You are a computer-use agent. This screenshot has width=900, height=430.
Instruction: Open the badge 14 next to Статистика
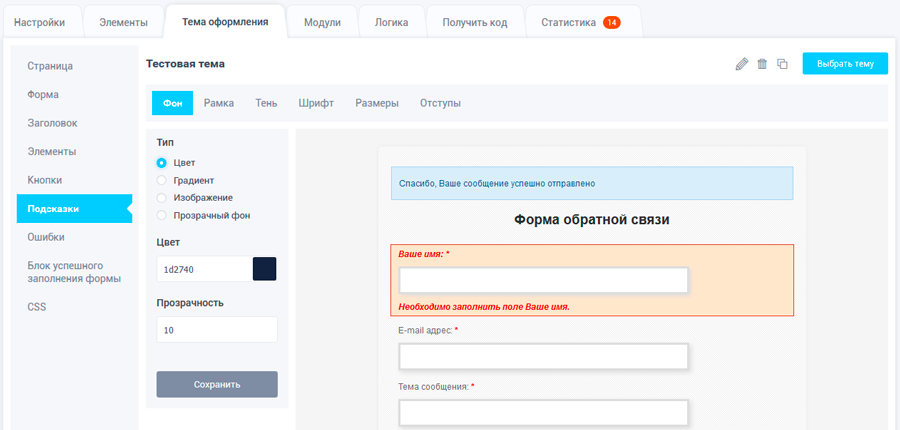pos(612,22)
